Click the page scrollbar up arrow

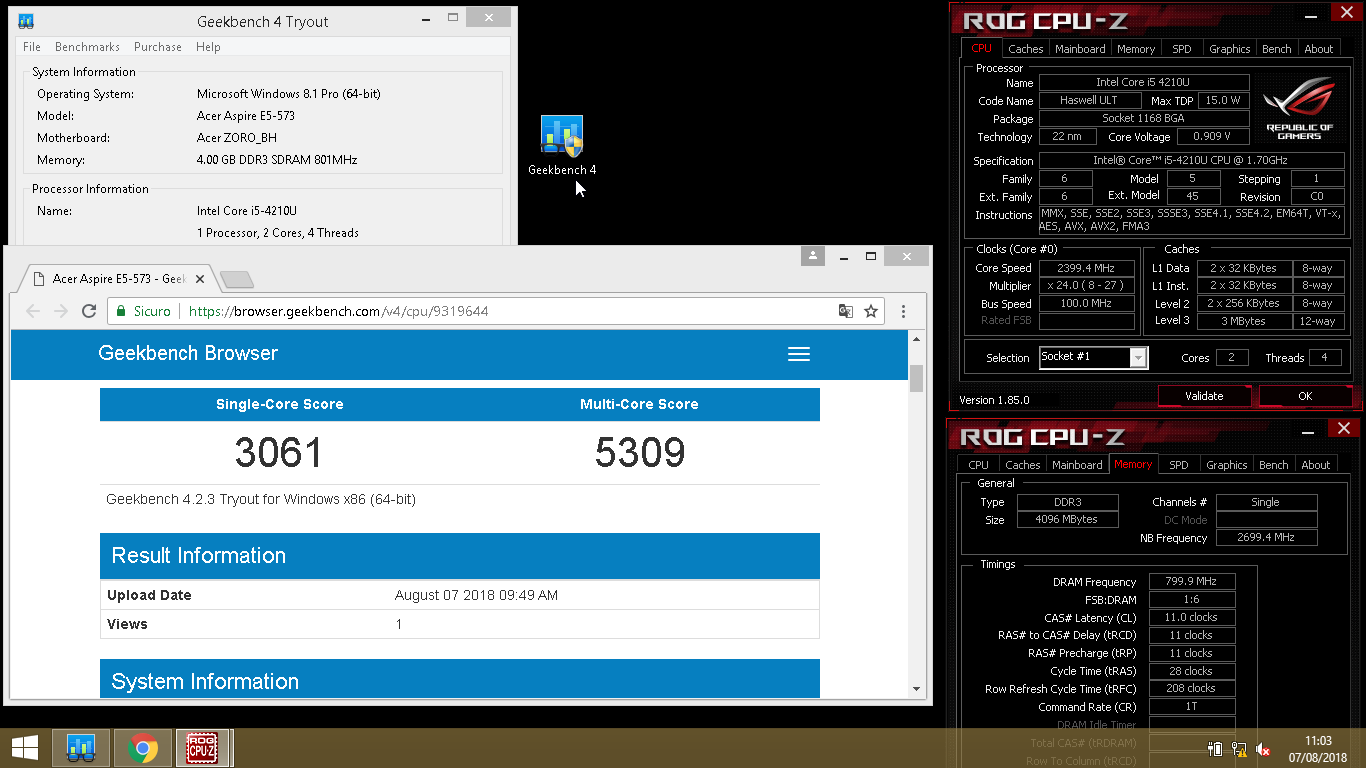point(916,341)
